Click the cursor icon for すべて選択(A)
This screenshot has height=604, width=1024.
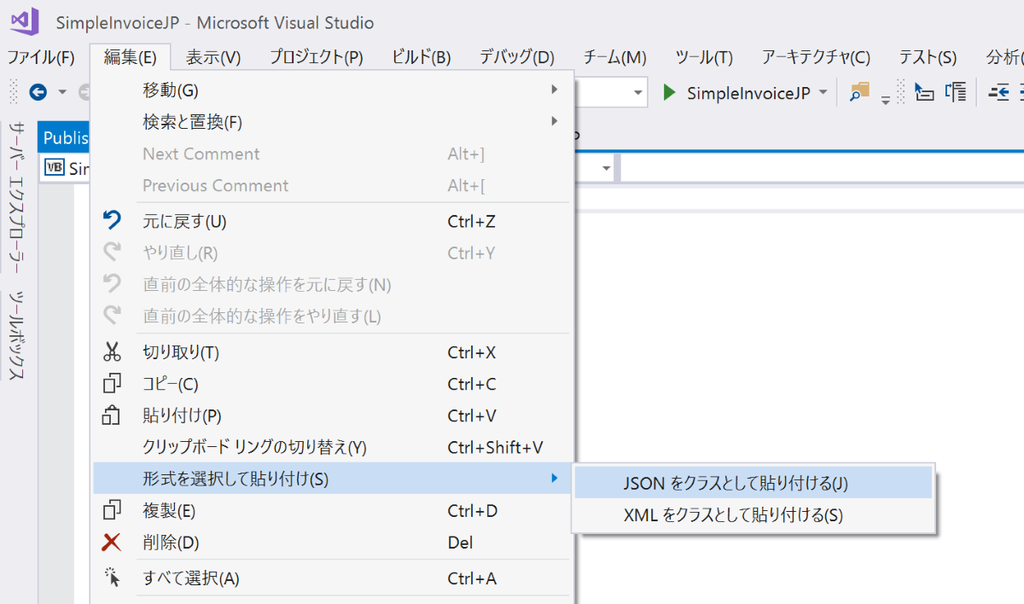click(x=112, y=577)
